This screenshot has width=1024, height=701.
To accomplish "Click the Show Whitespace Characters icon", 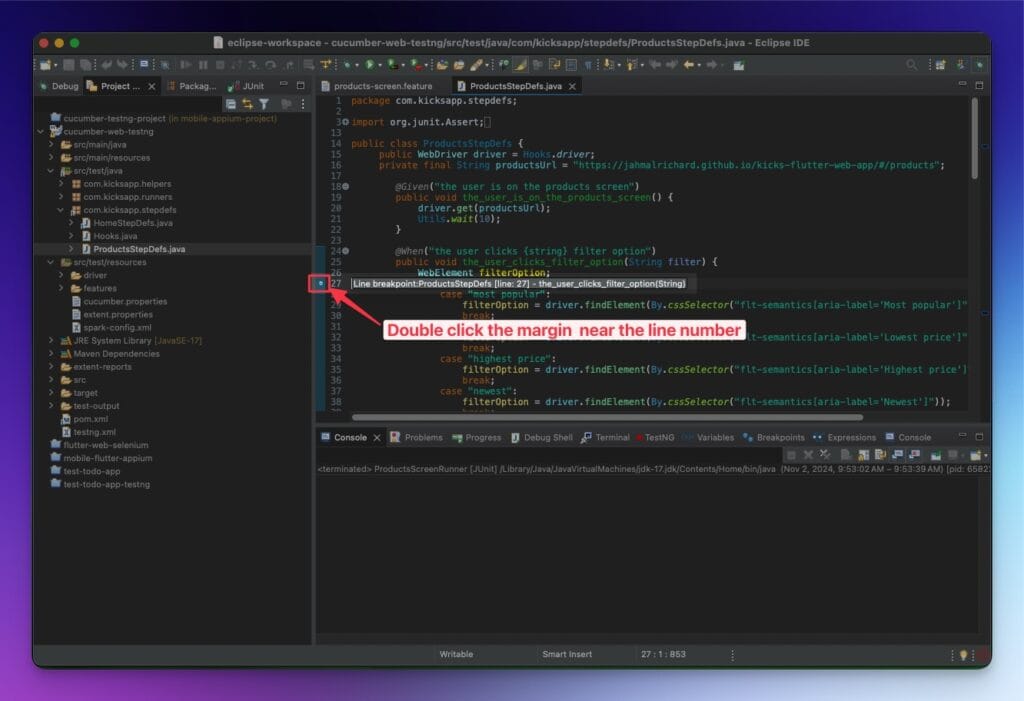I will click(x=588, y=65).
